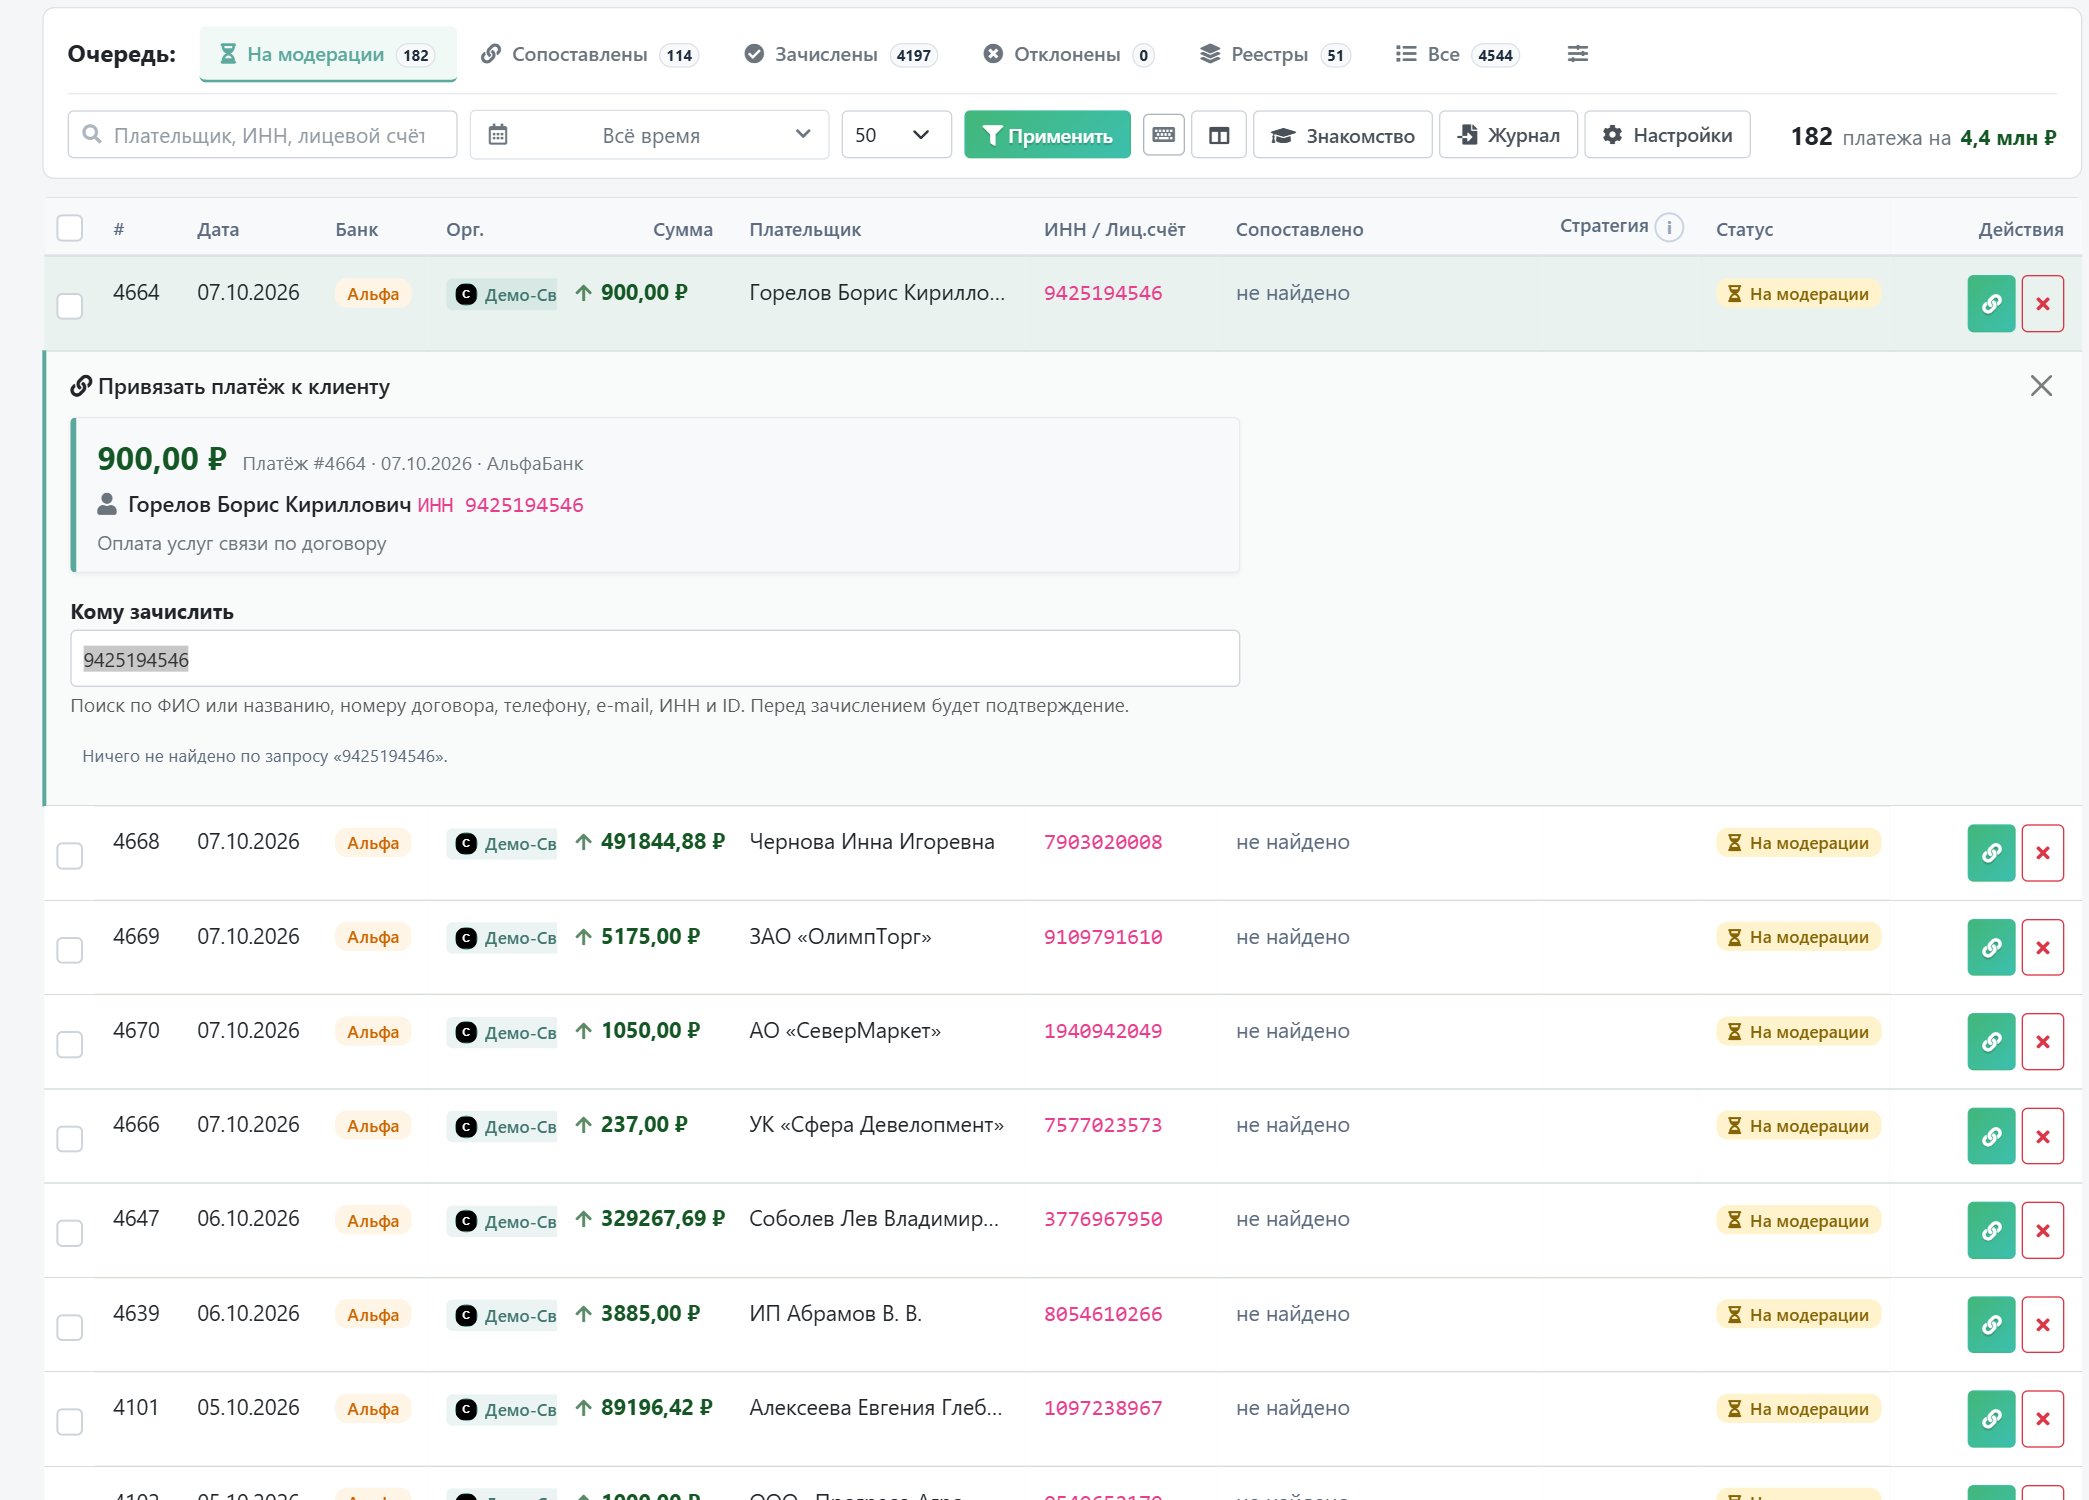
Task: Check the box for payment 4668
Action: [69, 856]
